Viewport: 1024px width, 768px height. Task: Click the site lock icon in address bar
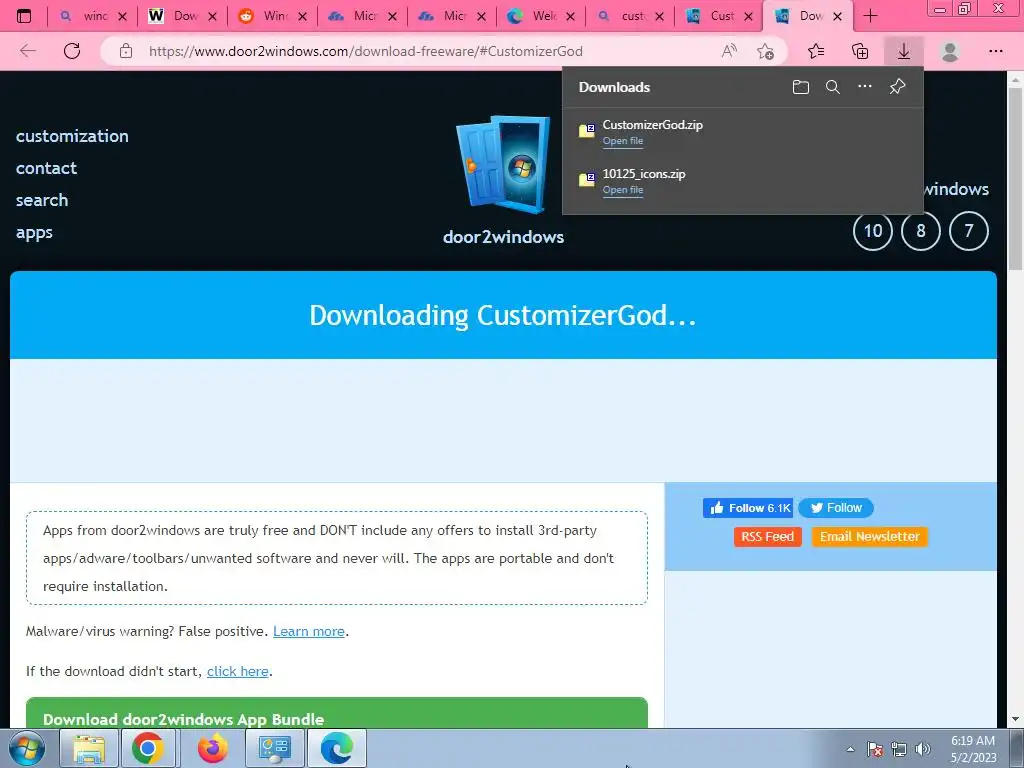(x=126, y=51)
